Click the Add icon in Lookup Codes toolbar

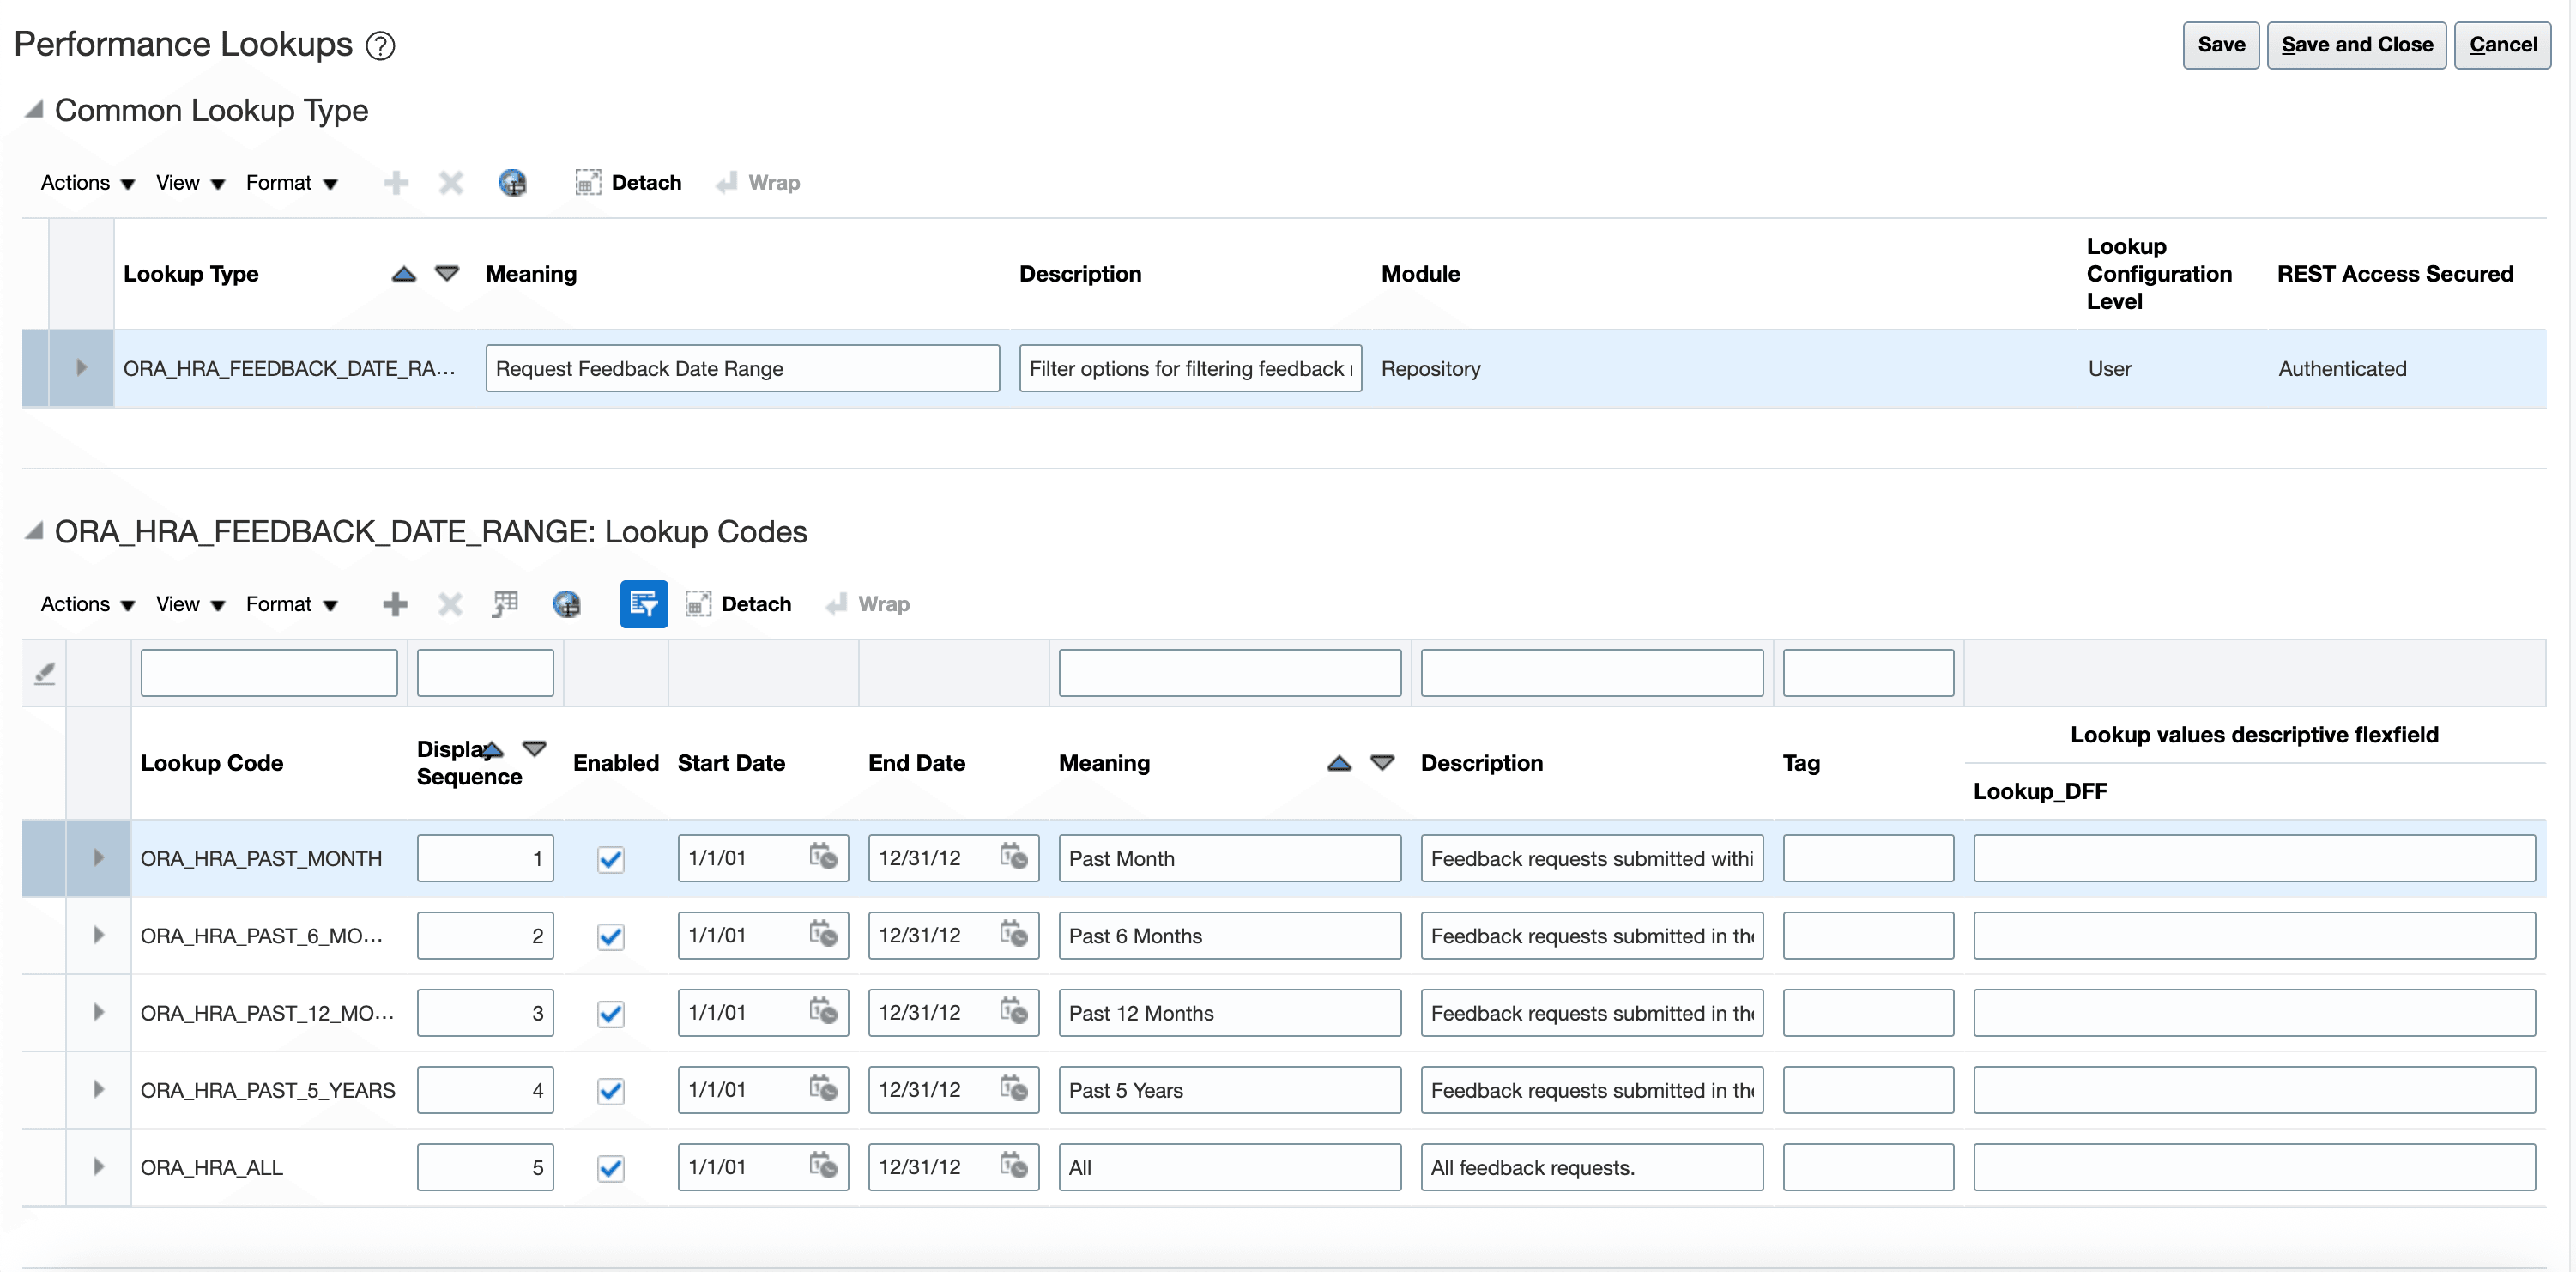click(x=396, y=604)
